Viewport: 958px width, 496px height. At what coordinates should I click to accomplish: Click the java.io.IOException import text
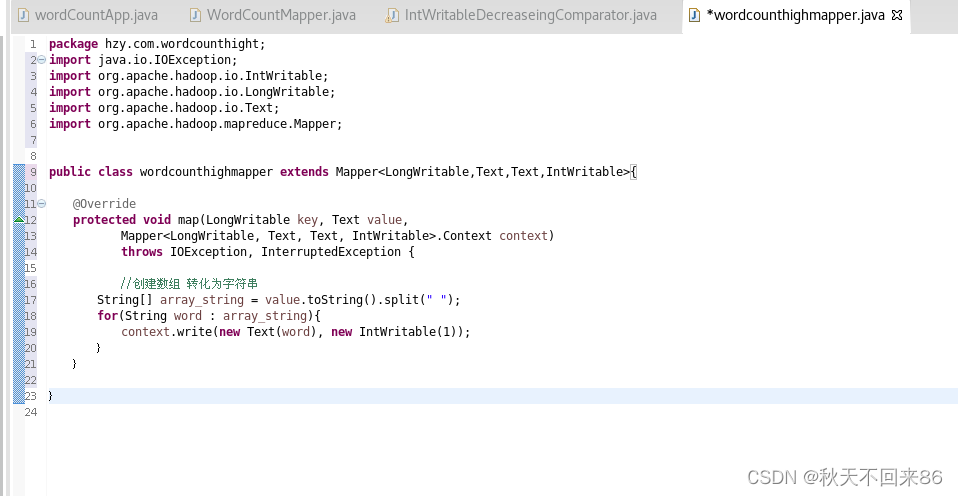click(167, 60)
